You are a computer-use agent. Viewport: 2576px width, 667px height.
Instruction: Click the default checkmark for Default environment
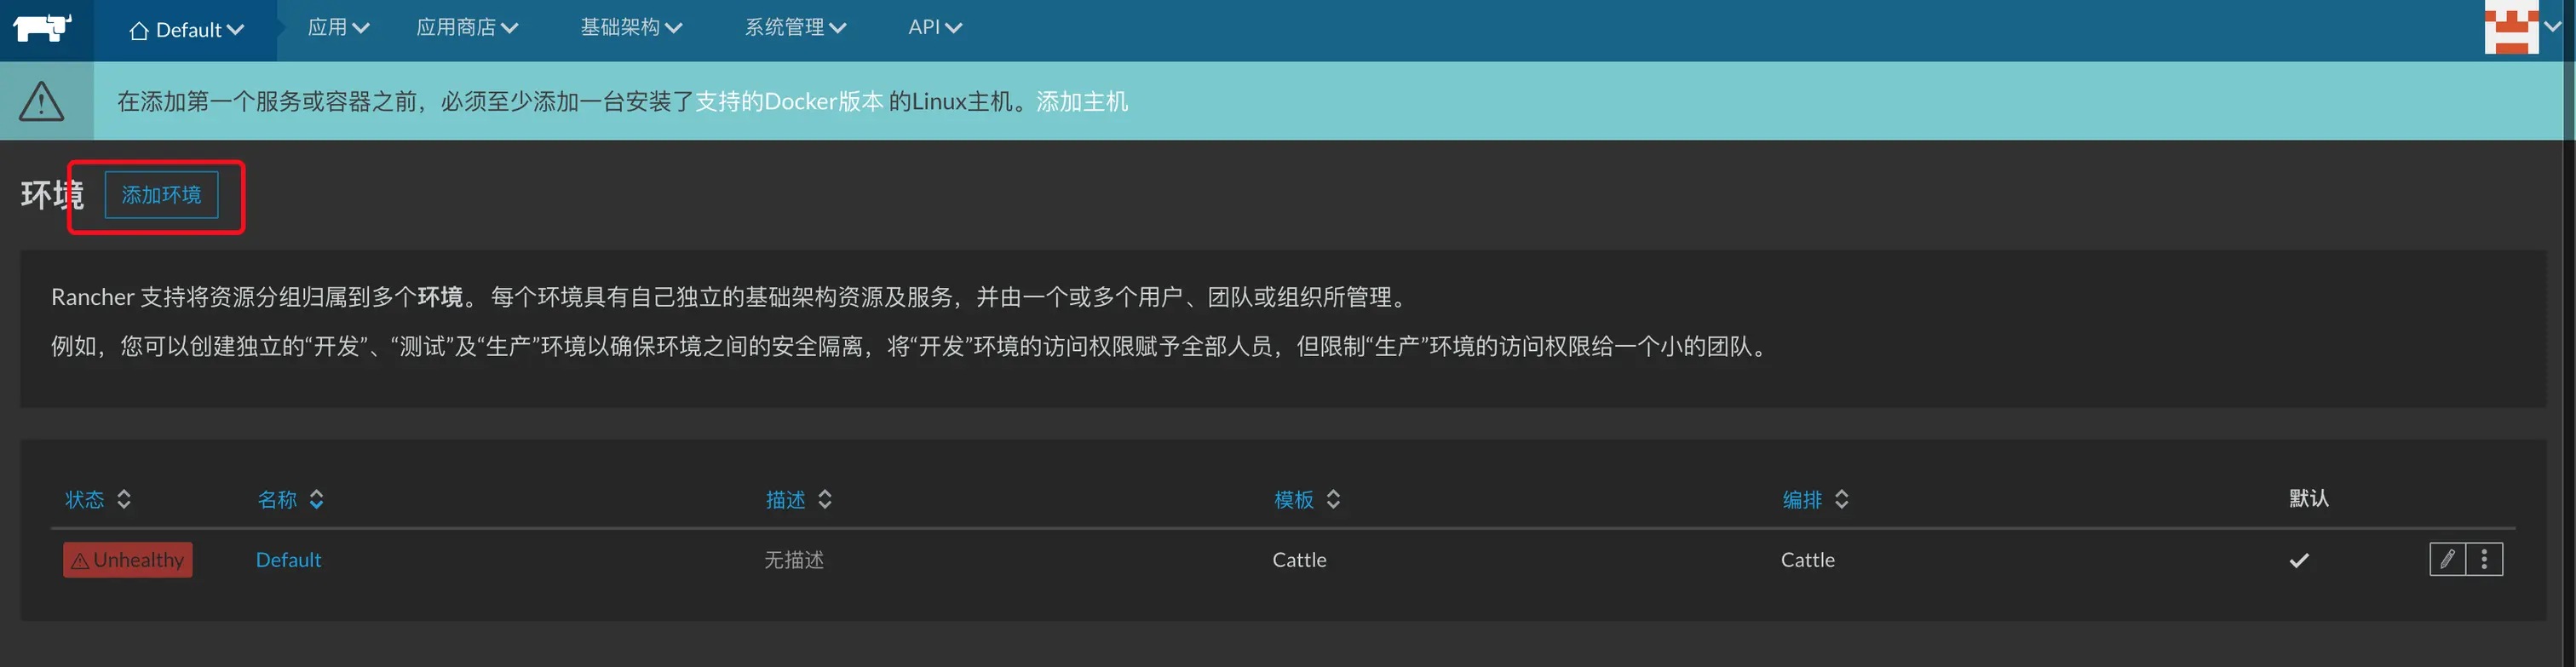coord(2299,560)
